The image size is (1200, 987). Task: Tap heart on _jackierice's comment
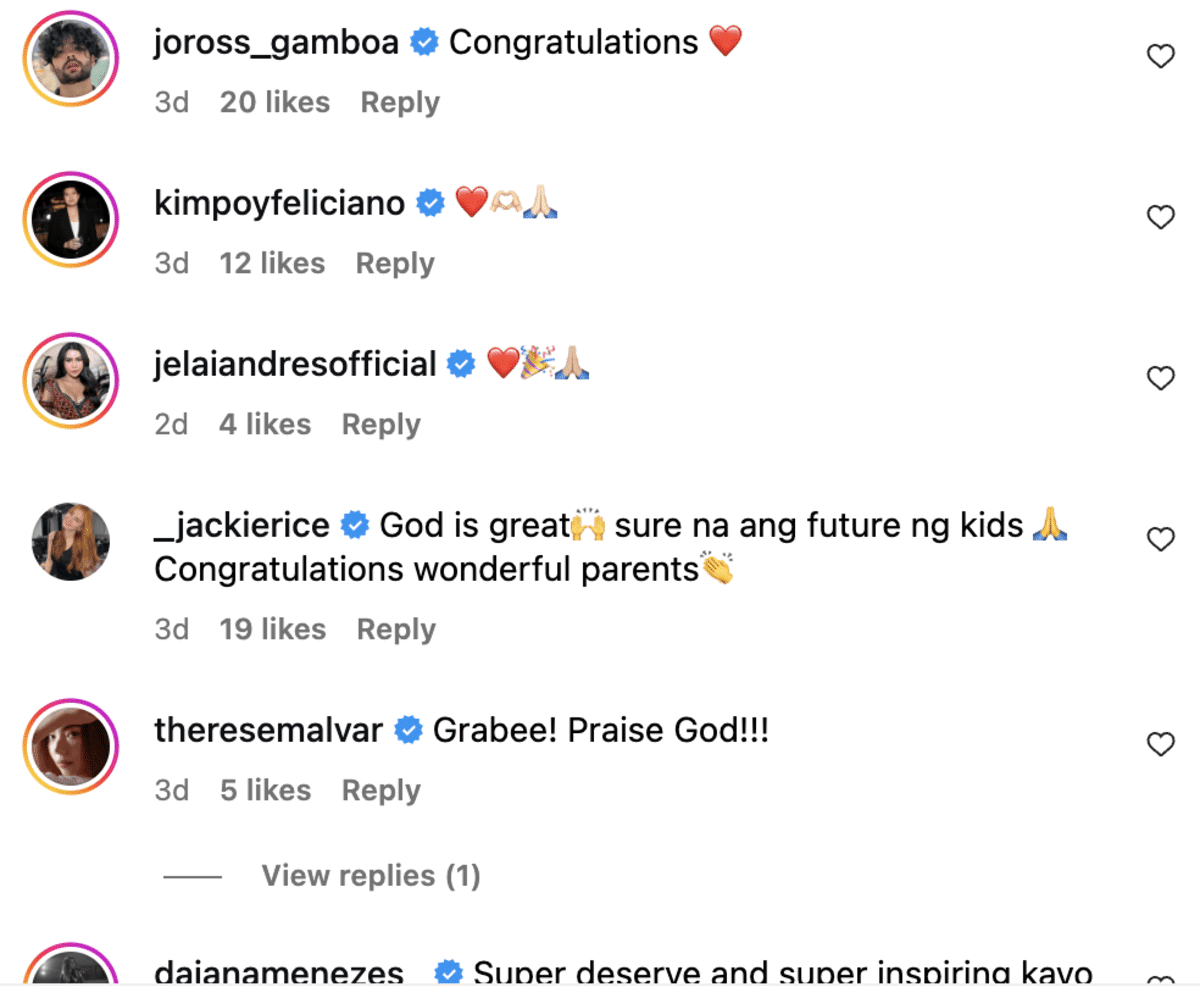coord(1160,540)
